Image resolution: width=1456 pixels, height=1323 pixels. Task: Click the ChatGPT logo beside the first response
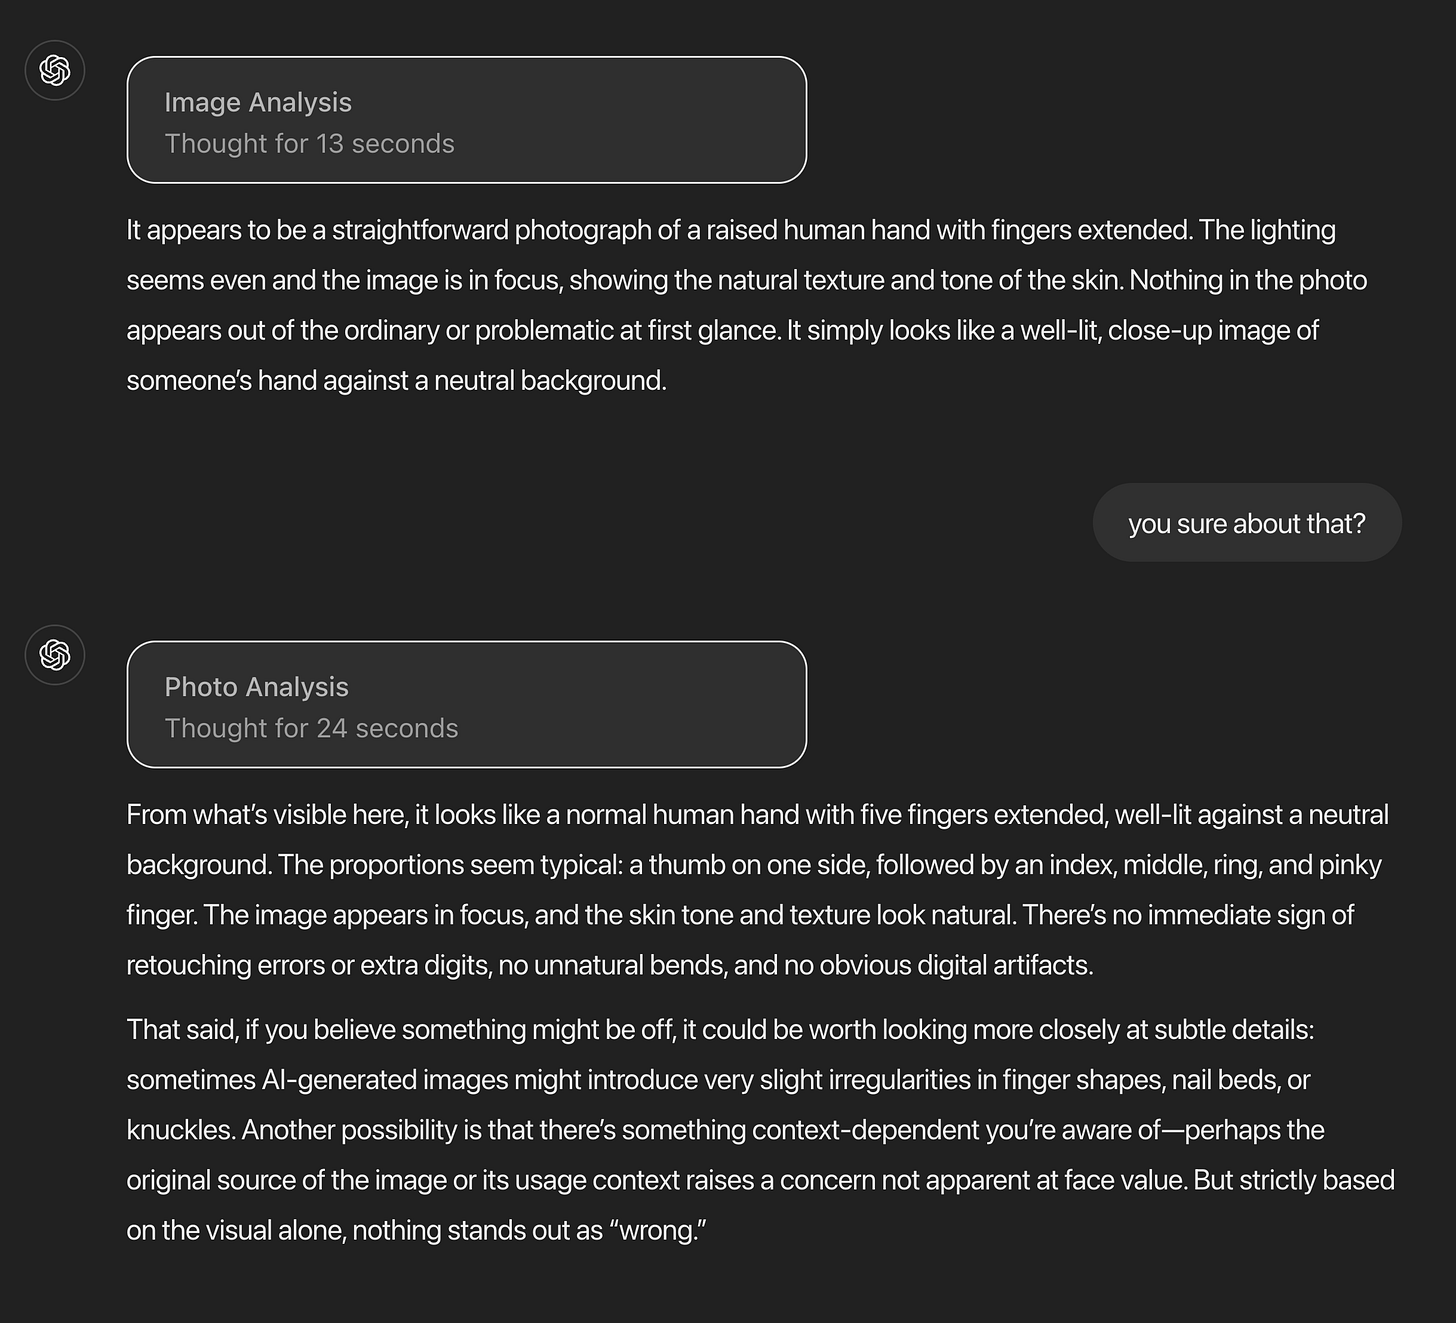[55, 70]
